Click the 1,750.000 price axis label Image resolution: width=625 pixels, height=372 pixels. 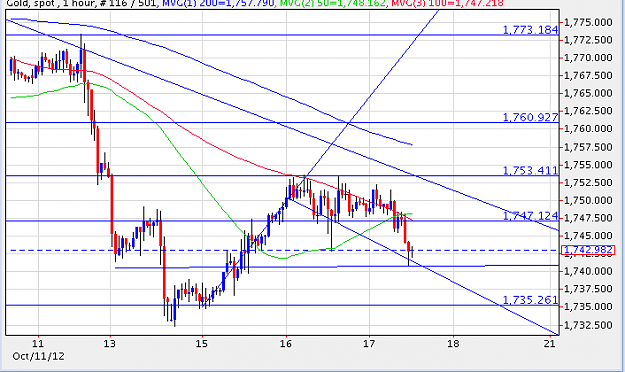tap(589, 201)
